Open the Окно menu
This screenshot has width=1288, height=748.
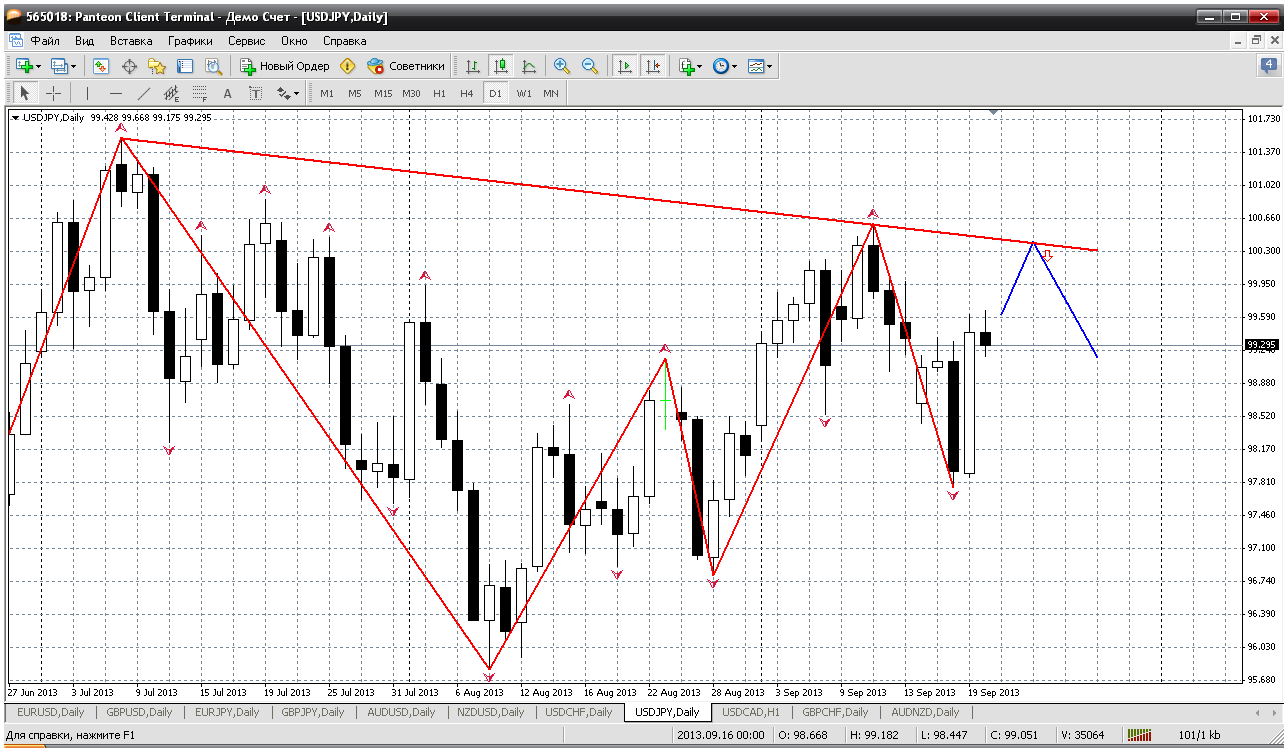(294, 41)
